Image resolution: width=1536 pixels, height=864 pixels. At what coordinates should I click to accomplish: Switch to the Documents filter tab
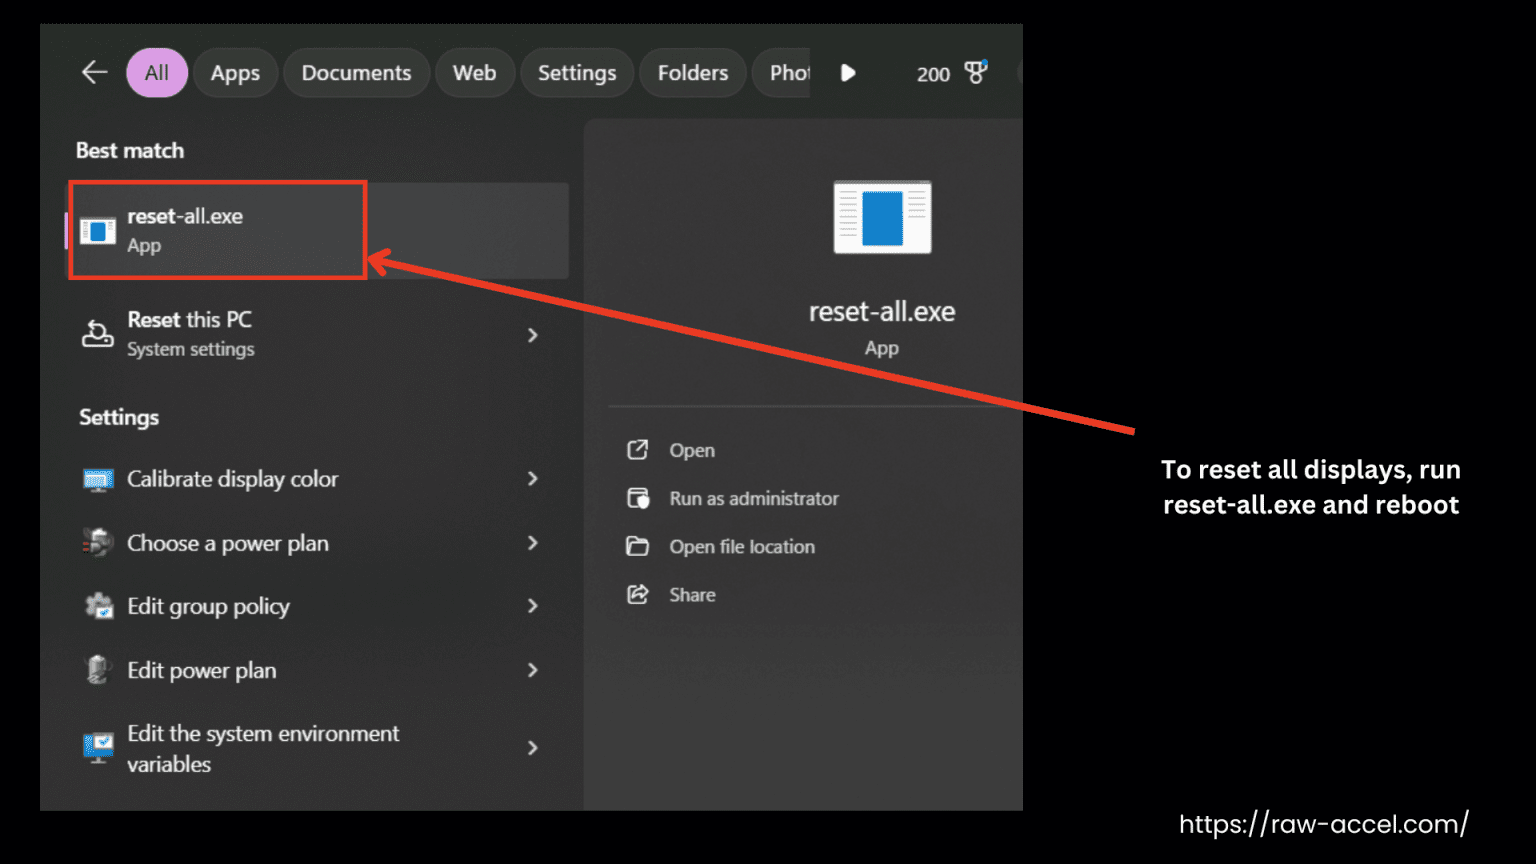point(356,72)
